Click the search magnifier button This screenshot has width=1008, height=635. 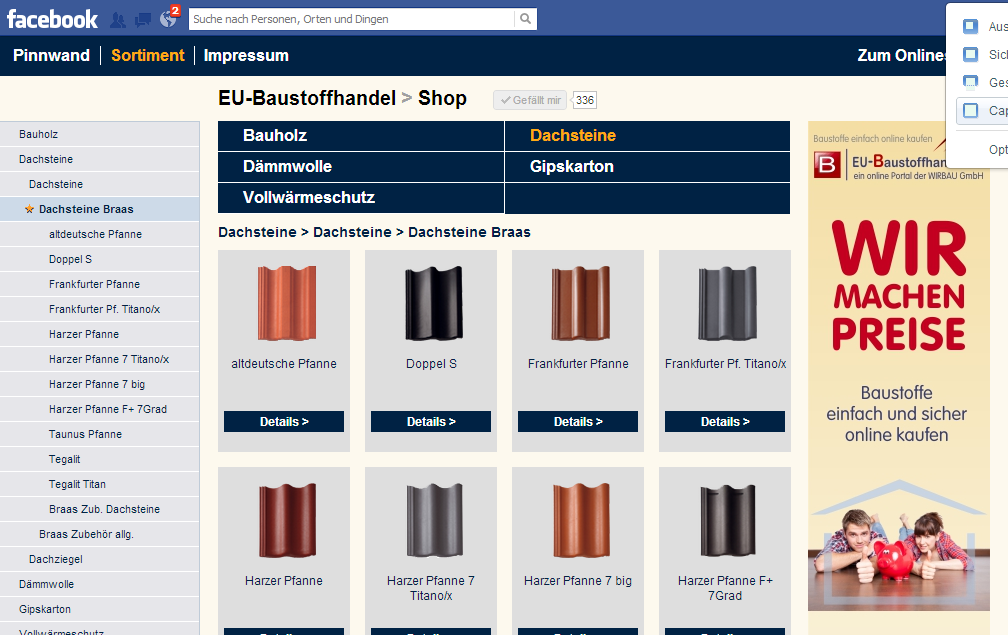[525, 19]
